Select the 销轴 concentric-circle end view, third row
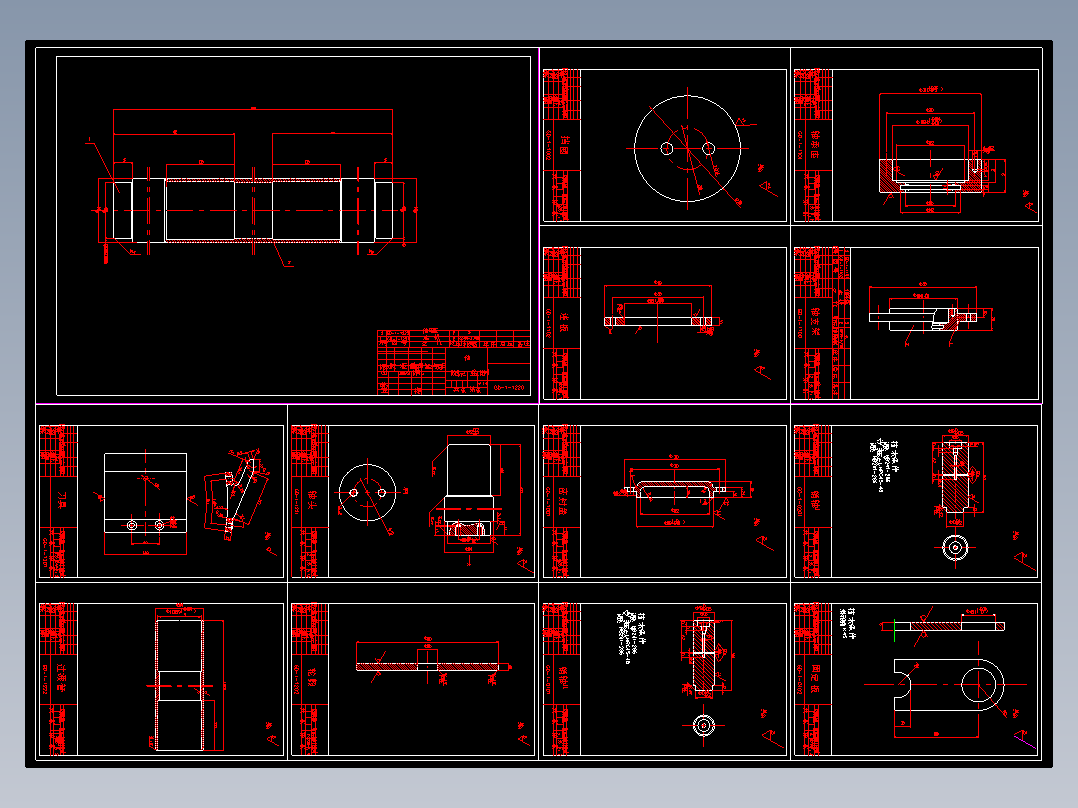 pos(955,548)
